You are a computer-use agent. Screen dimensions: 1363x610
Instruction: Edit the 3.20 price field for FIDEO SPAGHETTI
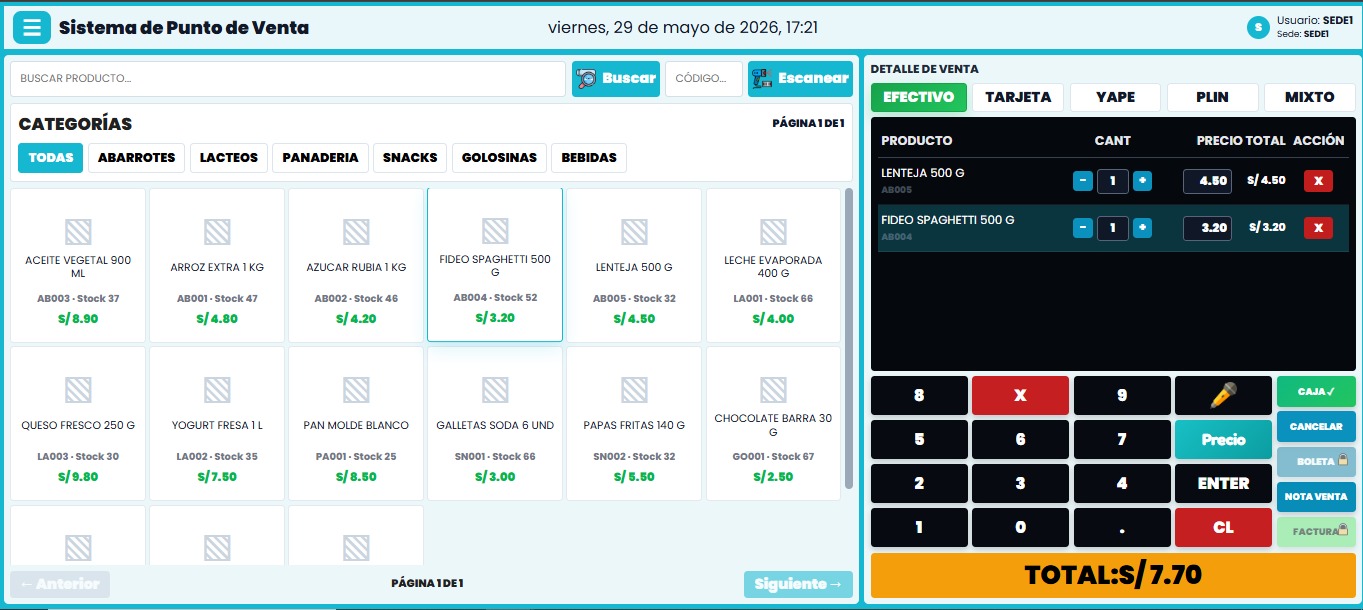pyautogui.click(x=1207, y=228)
